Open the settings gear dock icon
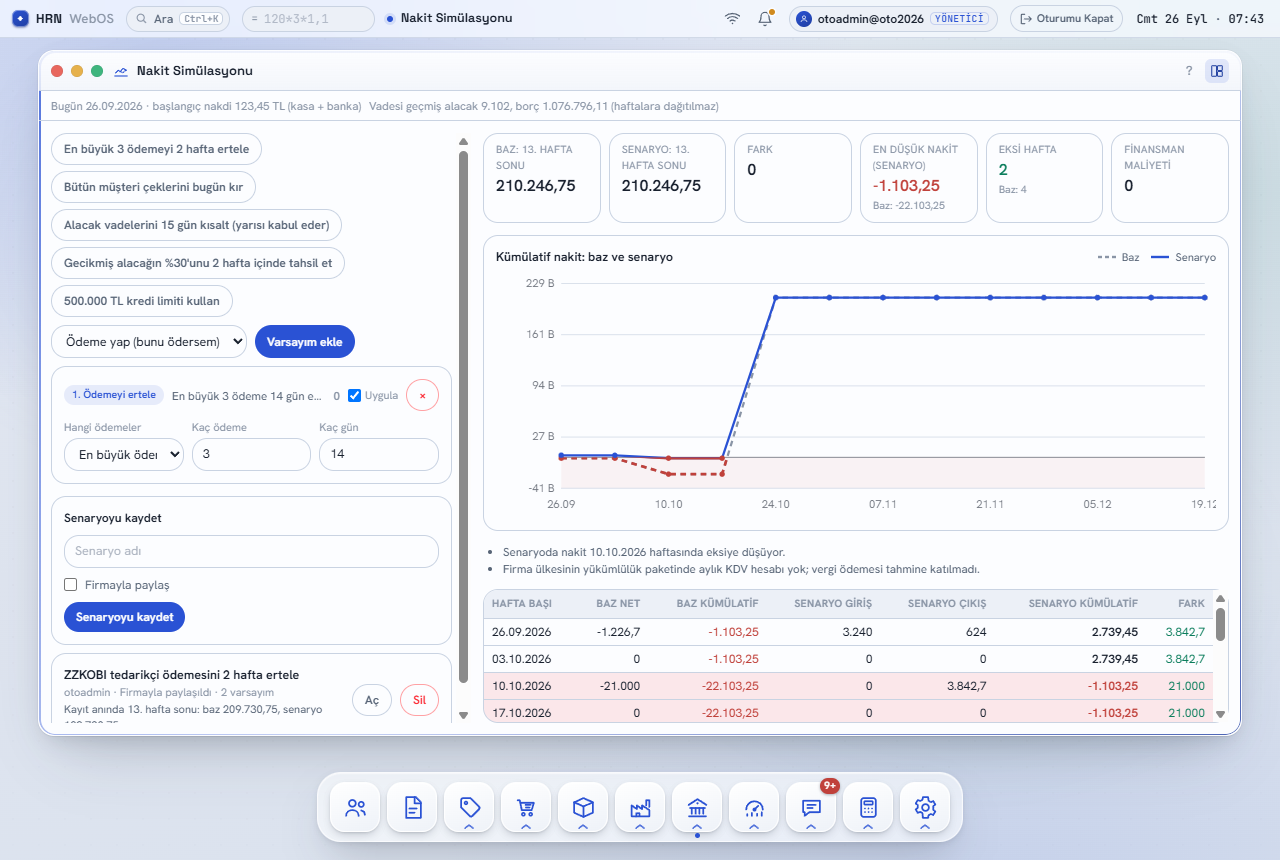This screenshot has width=1280, height=860. pos(925,807)
